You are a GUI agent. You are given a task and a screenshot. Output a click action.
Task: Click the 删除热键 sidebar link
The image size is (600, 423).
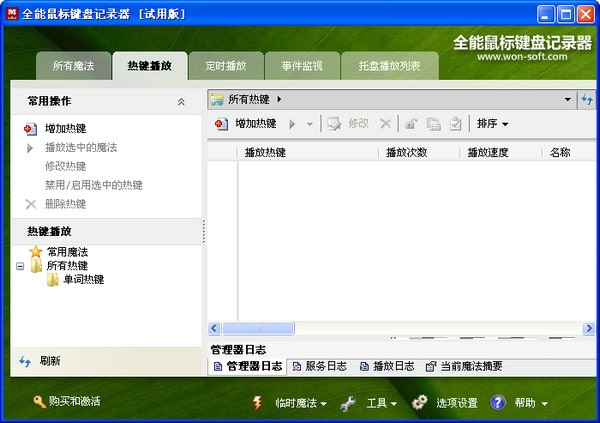click(65, 204)
